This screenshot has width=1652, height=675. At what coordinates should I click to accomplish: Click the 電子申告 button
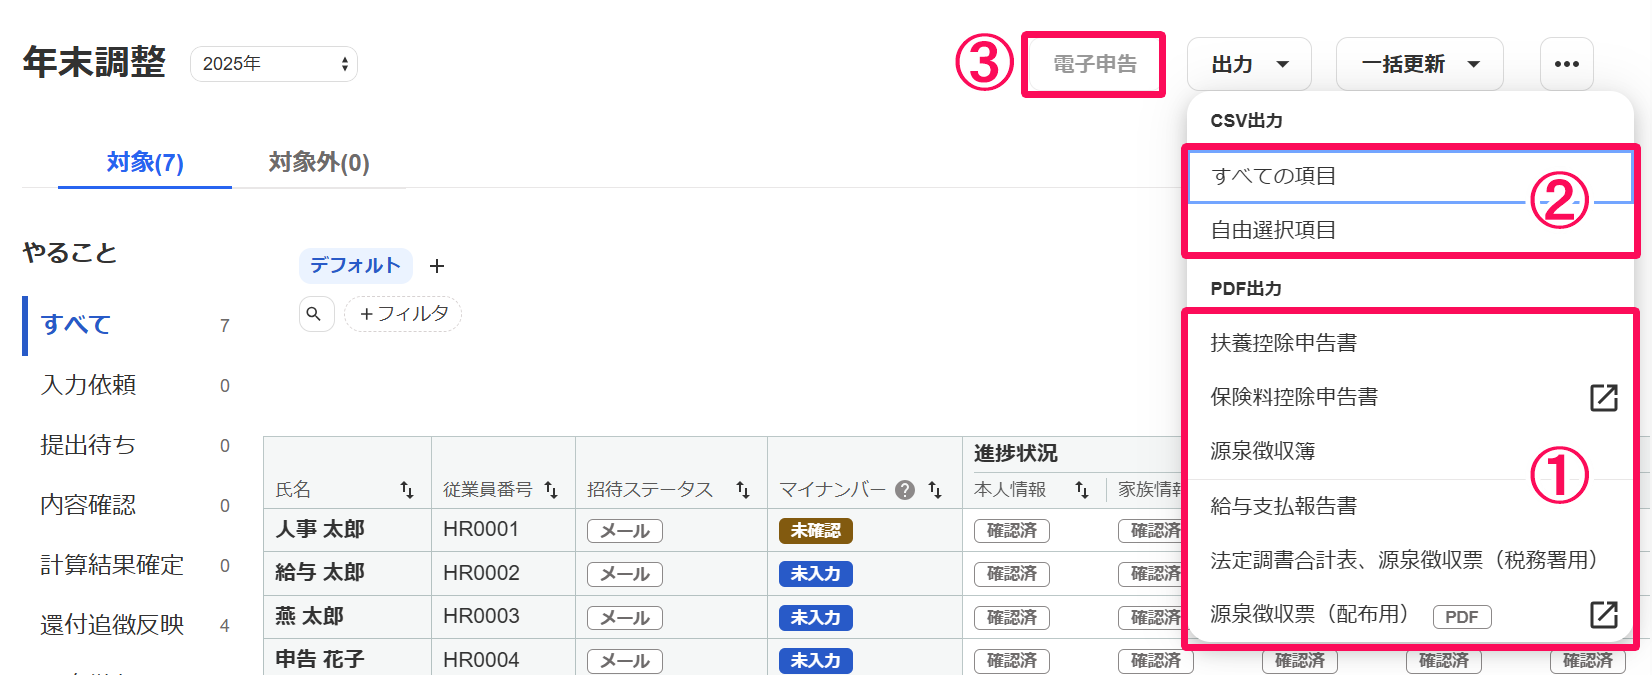(1094, 64)
